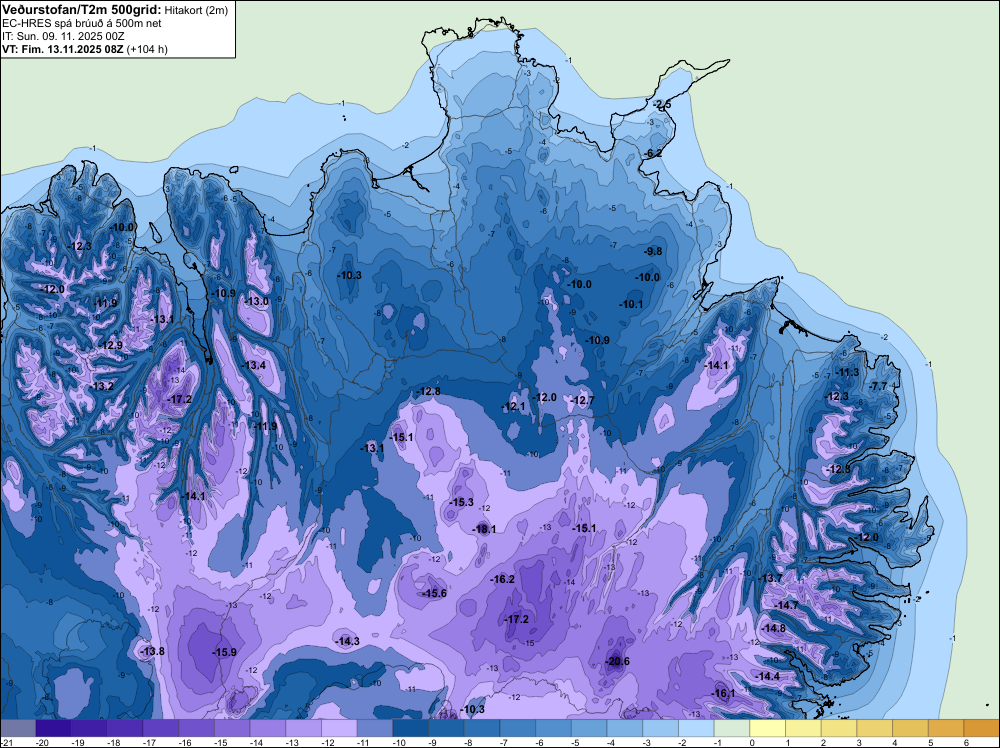
Task: Select the -15.9 temperature value
Action: click(x=224, y=652)
